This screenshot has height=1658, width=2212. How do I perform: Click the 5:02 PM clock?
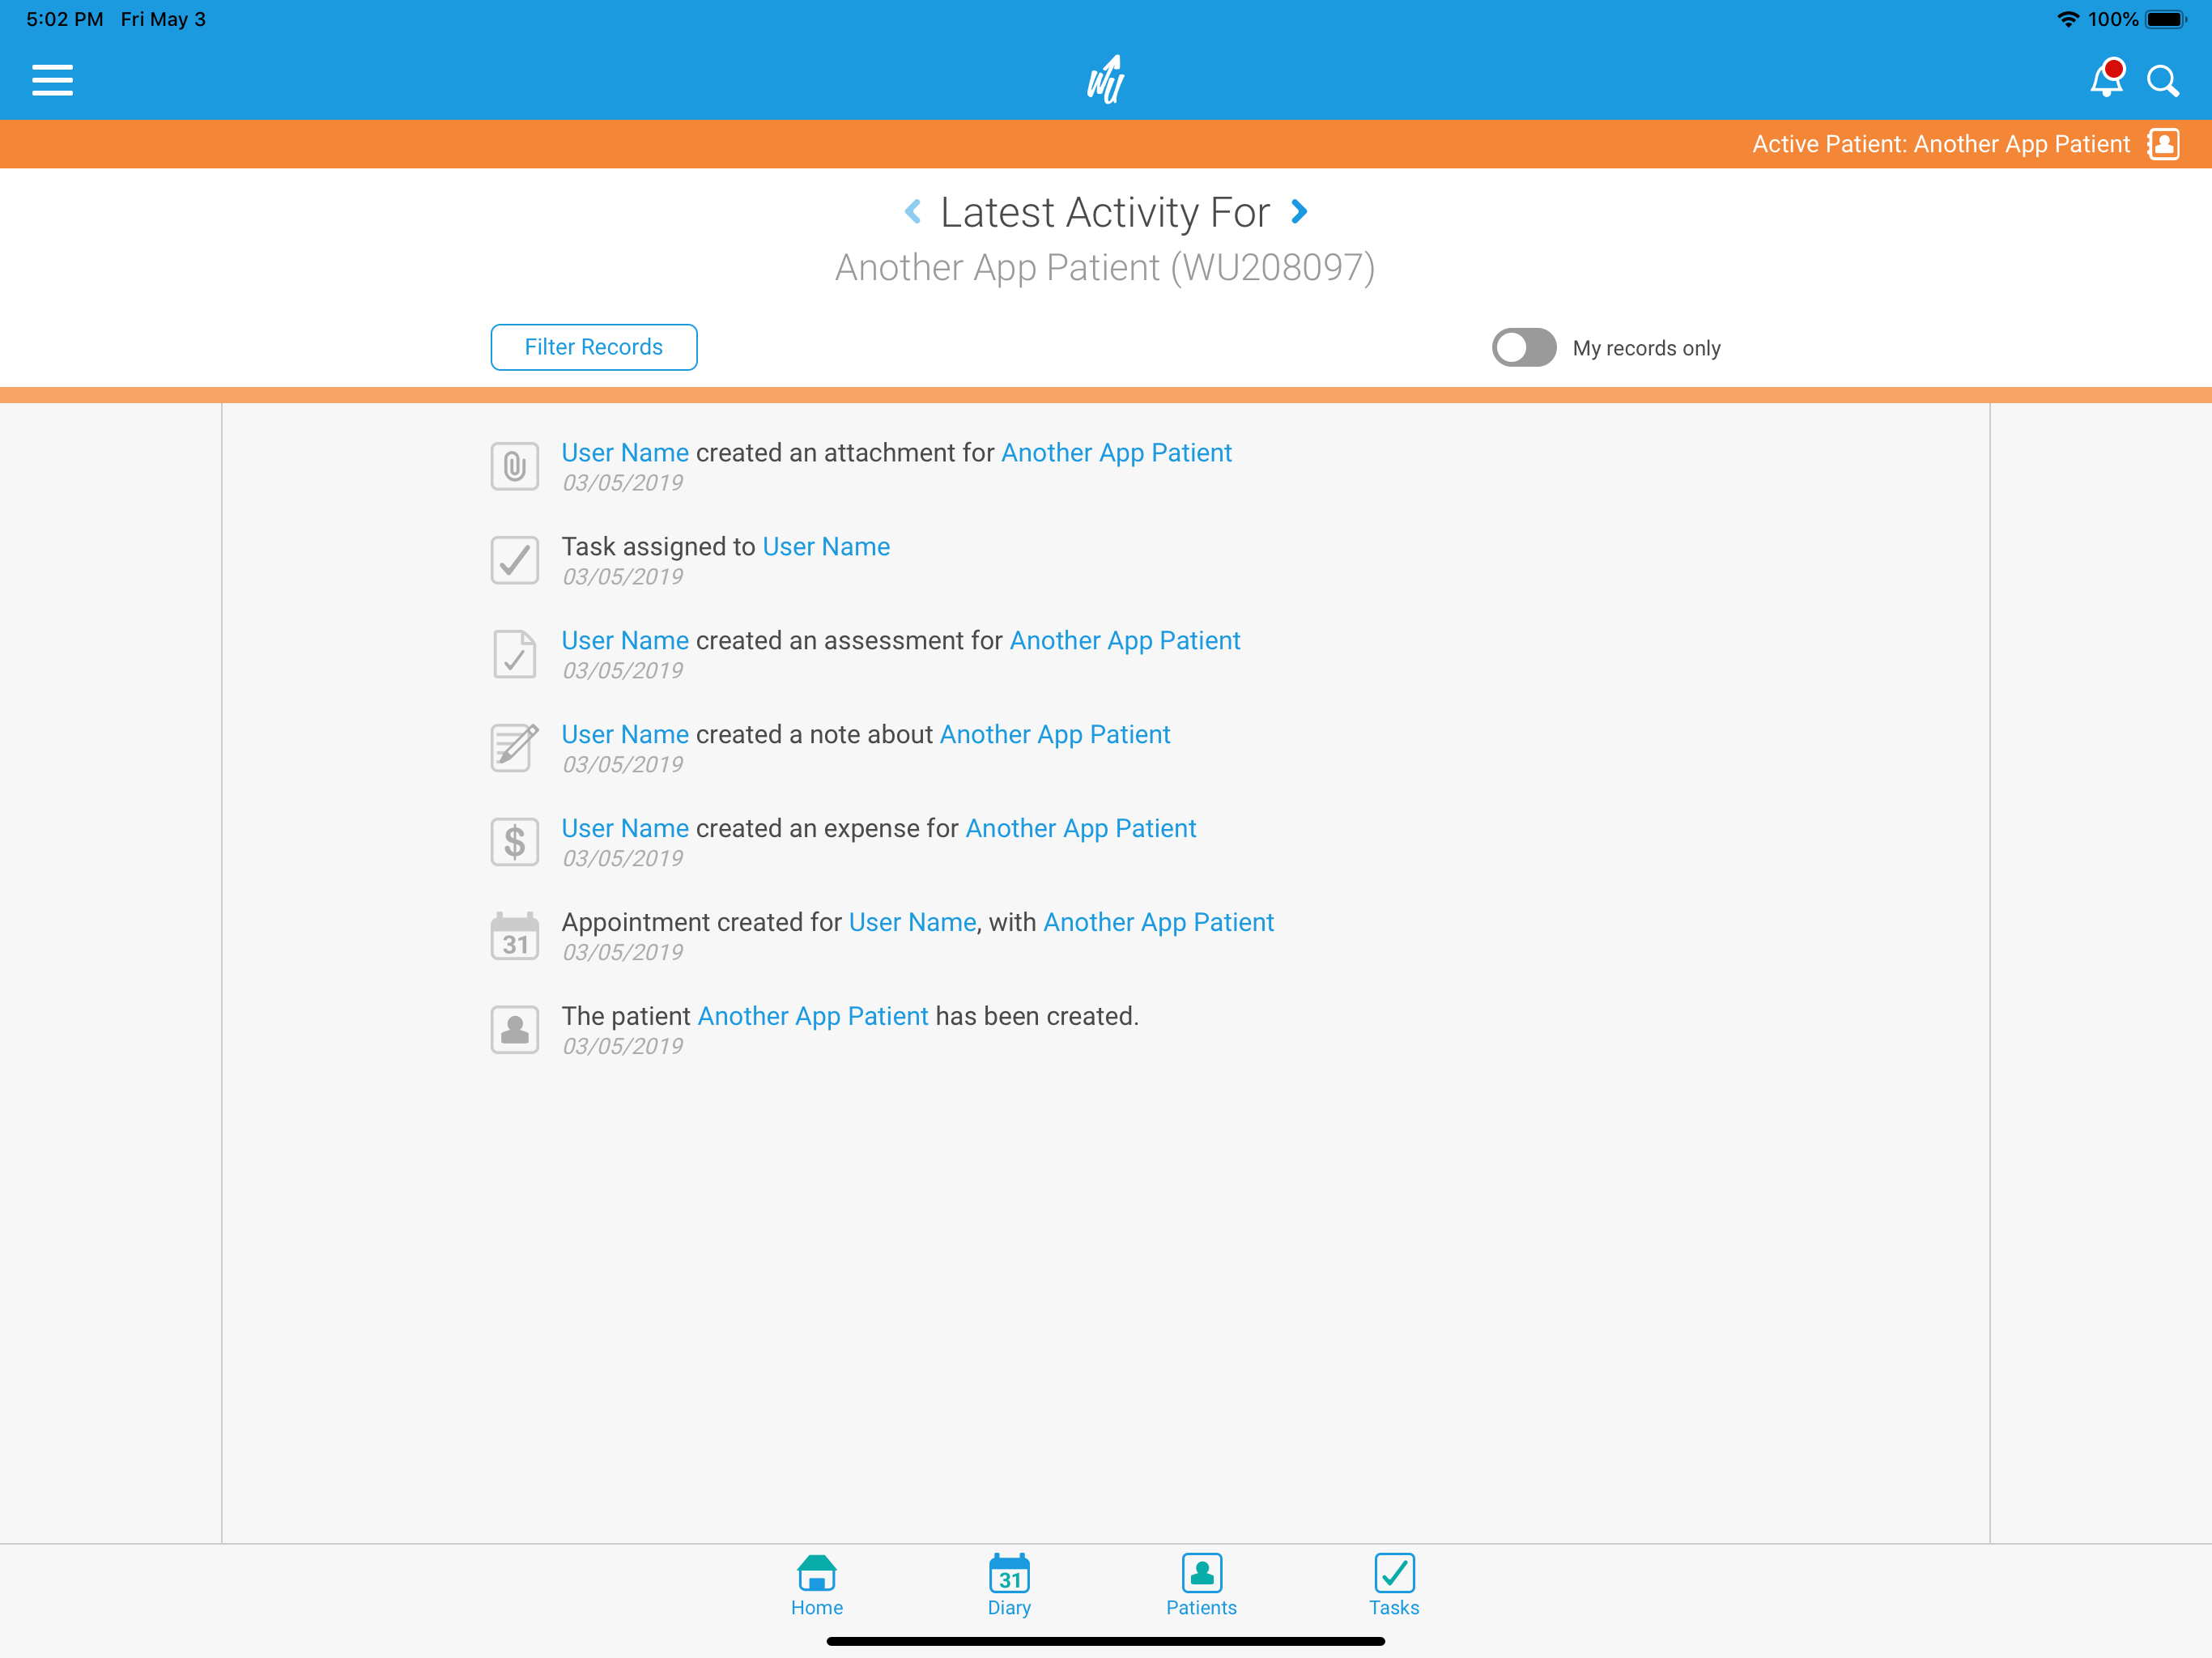pyautogui.click(x=64, y=19)
